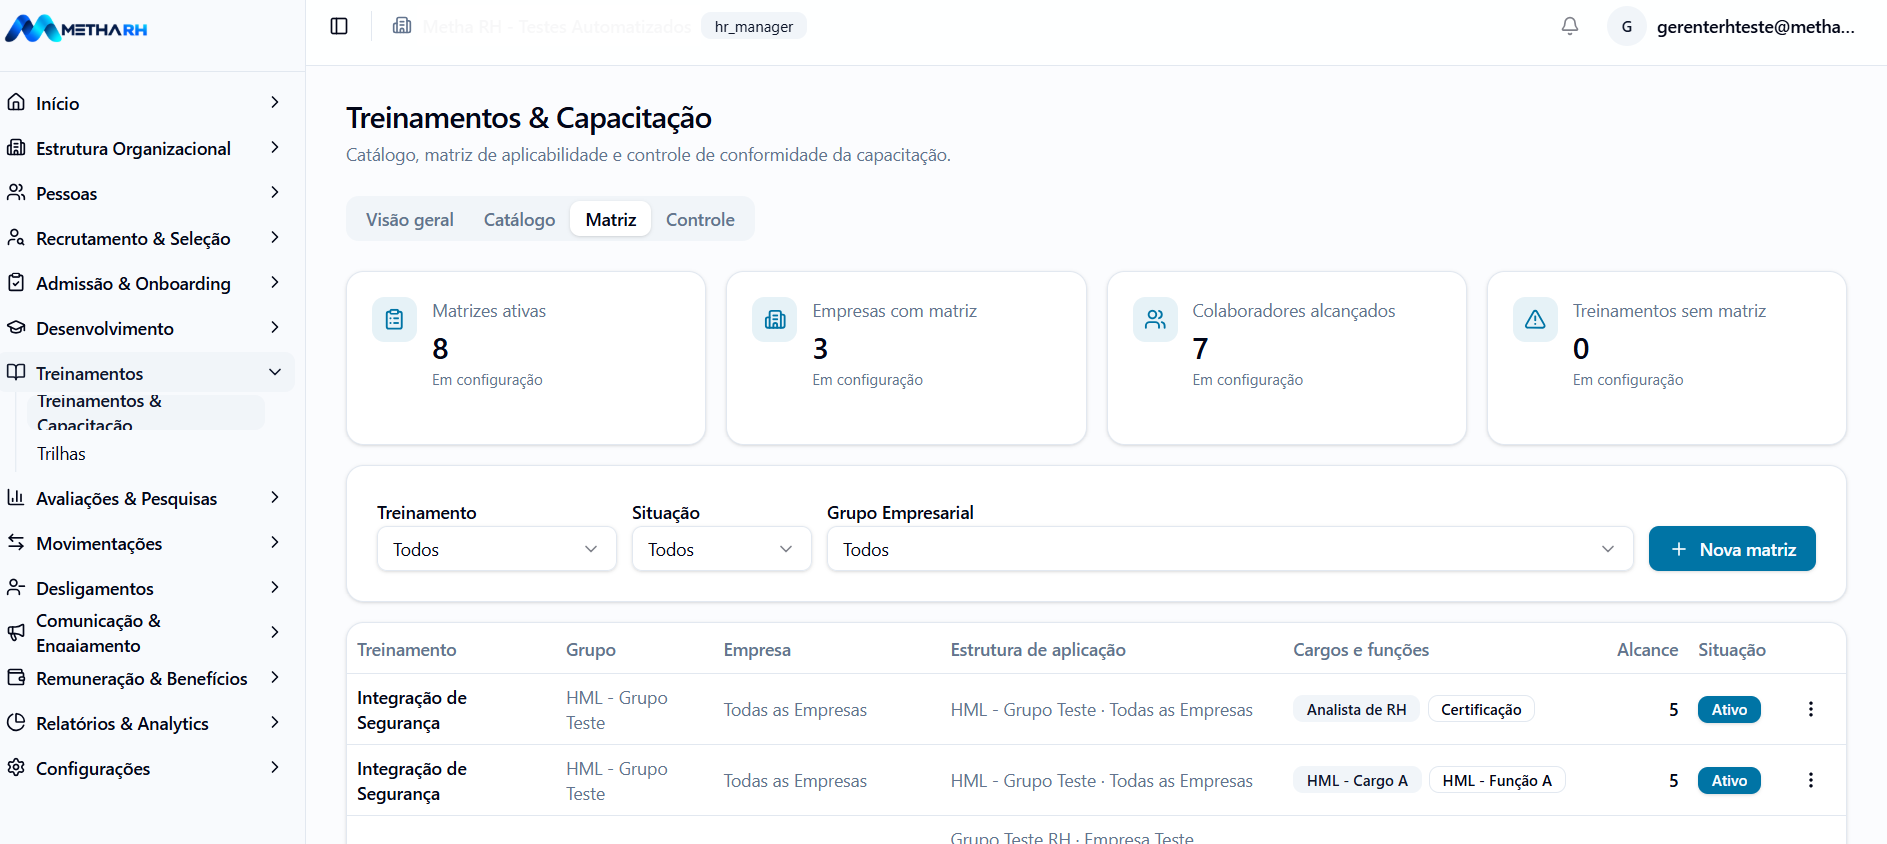Expand Recrutamento & Seleção chevron
Viewport: 1887px width, 844px height.
click(x=275, y=237)
